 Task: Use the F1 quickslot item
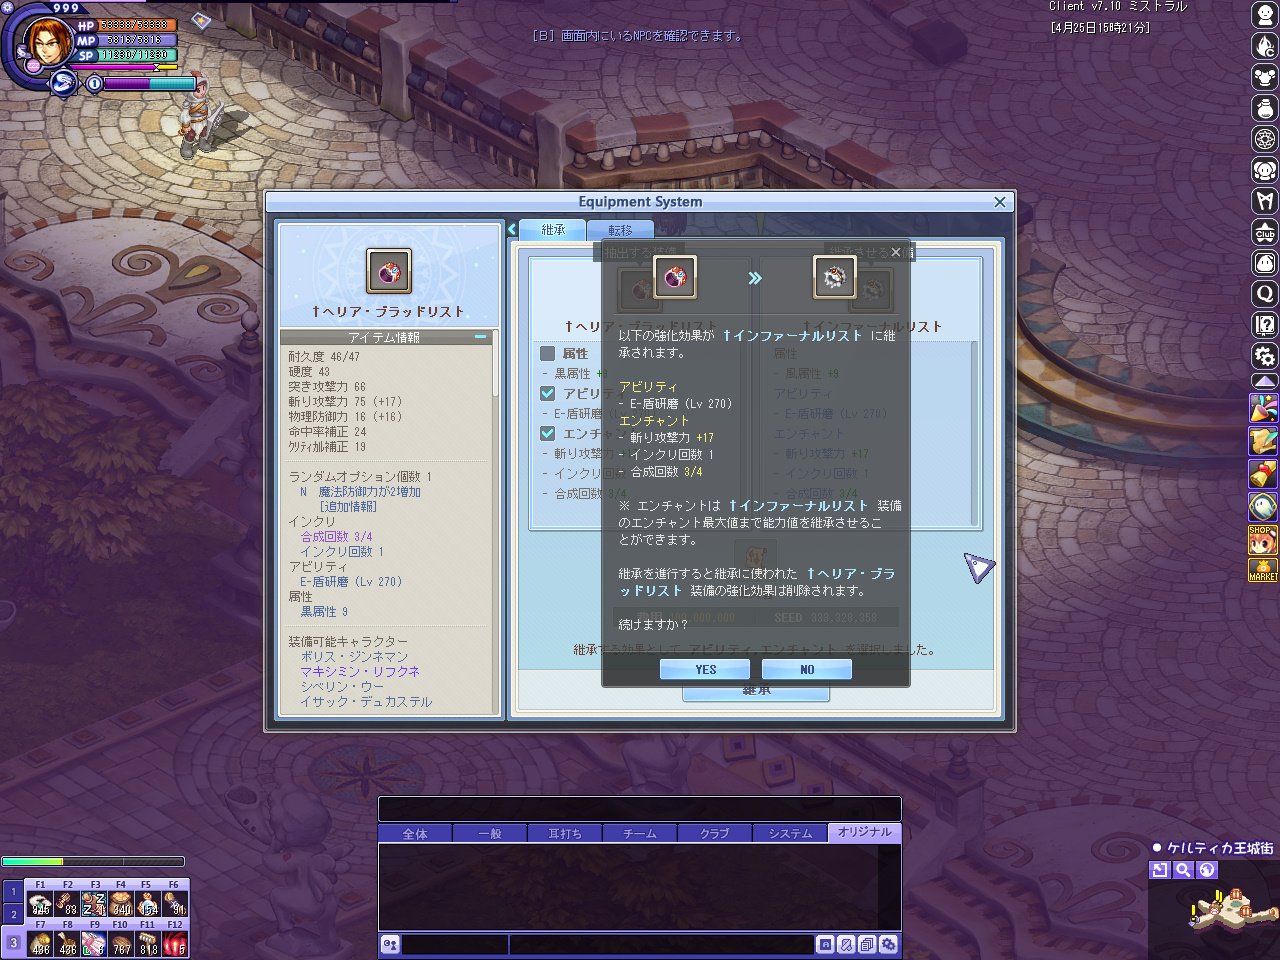coord(40,904)
